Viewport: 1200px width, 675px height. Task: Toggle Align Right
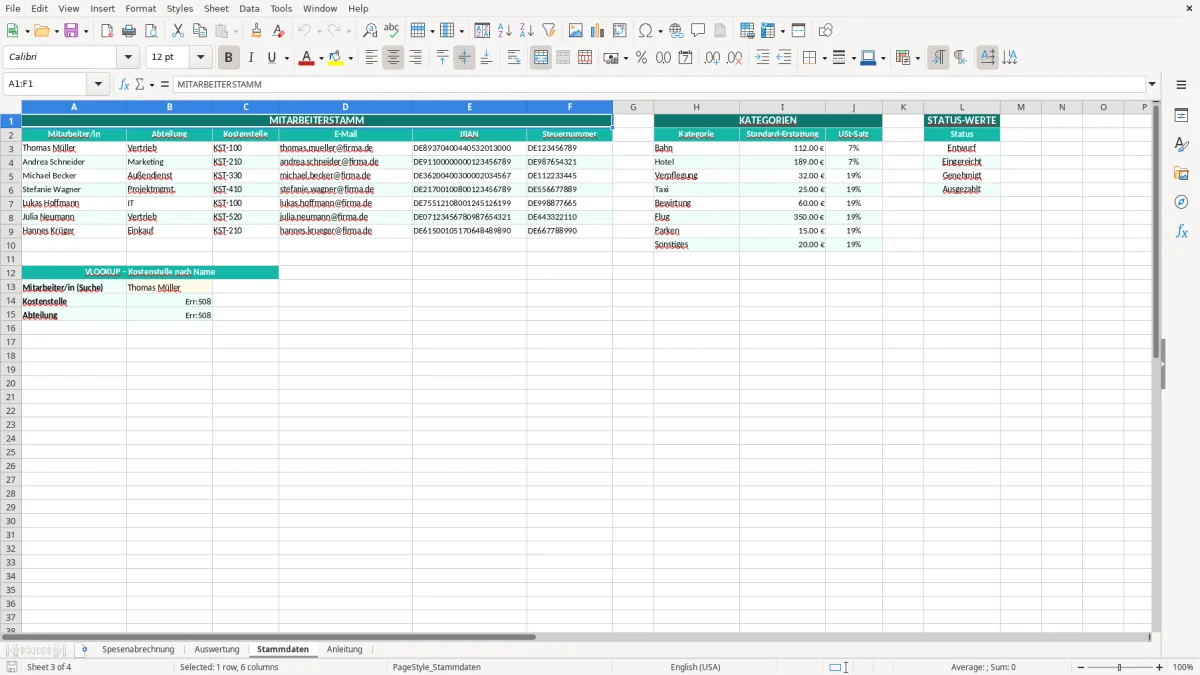click(x=415, y=58)
